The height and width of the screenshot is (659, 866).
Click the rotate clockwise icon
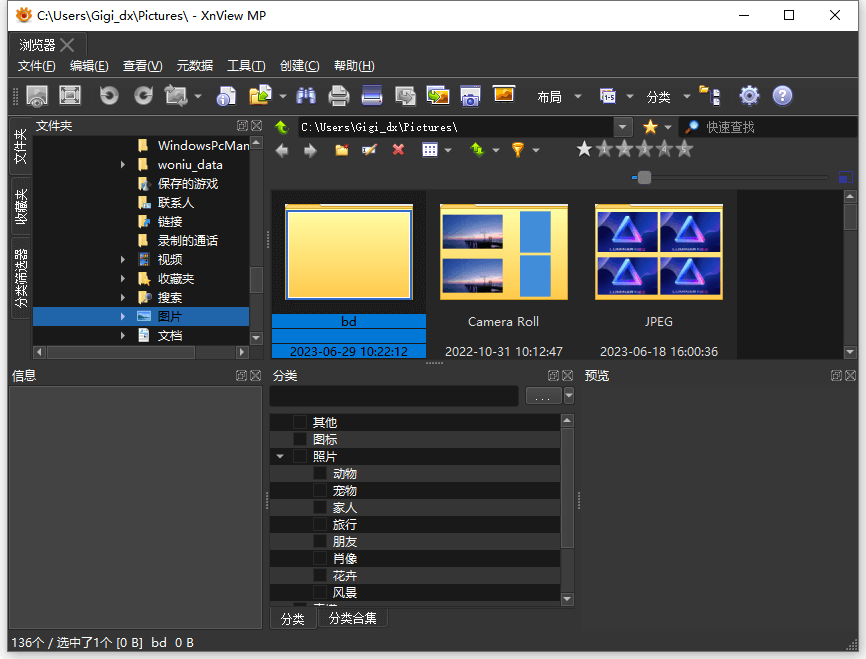(144, 96)
